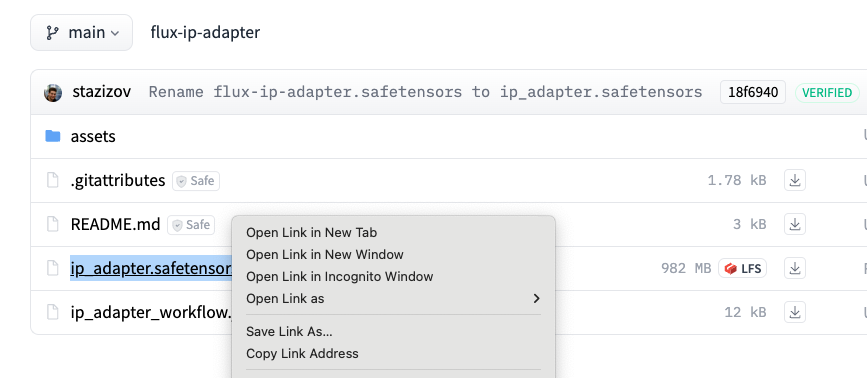867x378 pixels.
Task: Click the stazizov user avatar
Action: coord(53,92)
